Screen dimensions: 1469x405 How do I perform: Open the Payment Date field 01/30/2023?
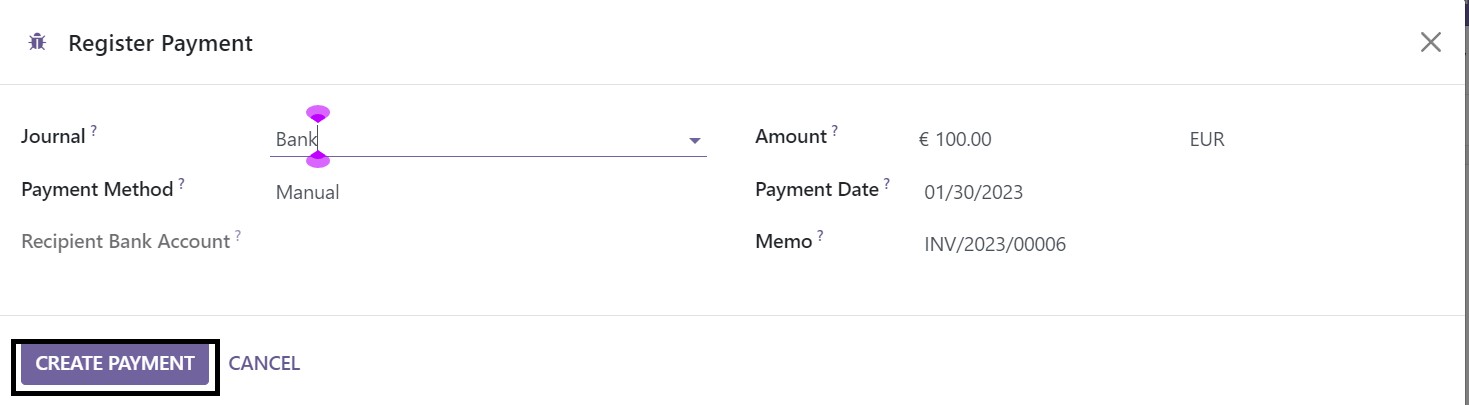[x=974, y=192]
